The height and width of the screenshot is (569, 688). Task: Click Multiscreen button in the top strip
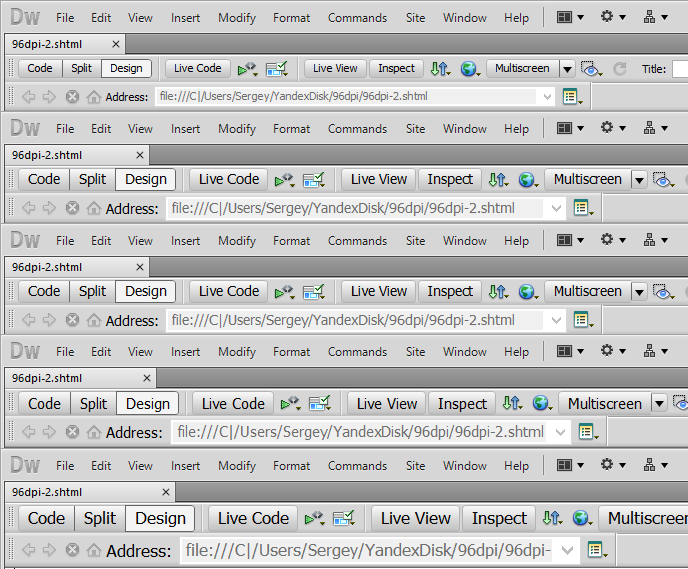pyautogui.click(x=522, y=68)
